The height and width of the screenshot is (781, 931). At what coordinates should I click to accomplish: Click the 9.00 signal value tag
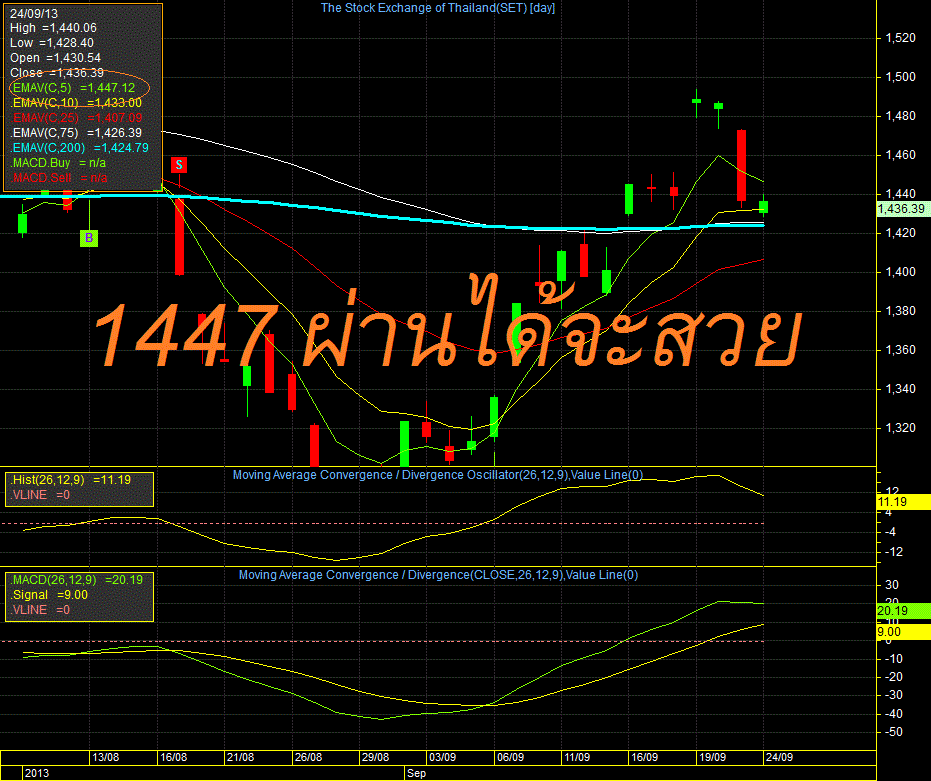(x=903, y=632)
